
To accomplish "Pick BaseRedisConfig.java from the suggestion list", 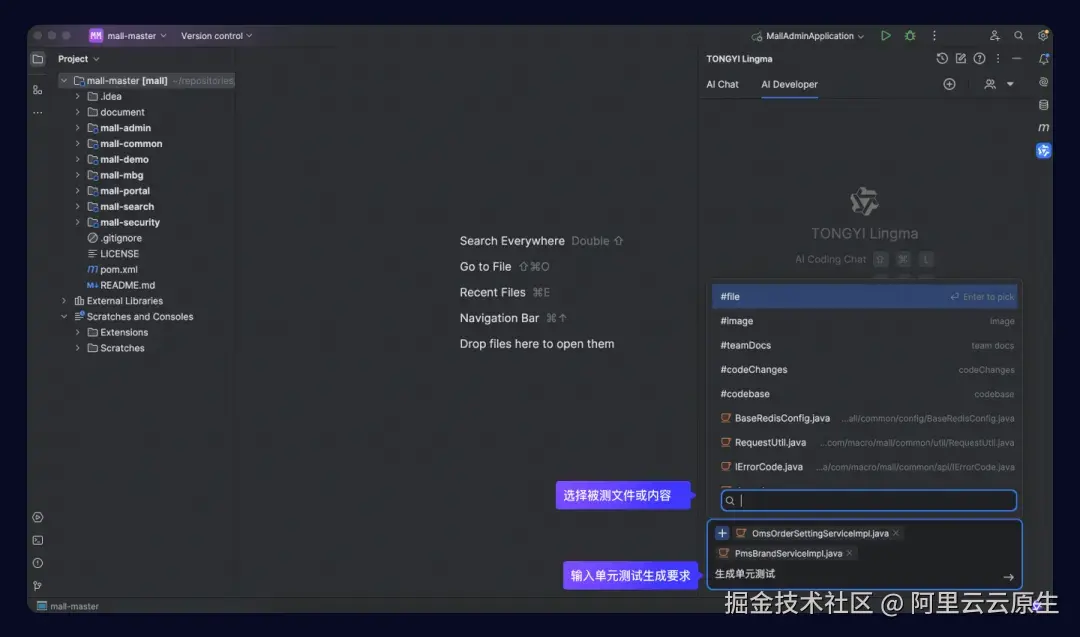I will click(864, 418).
